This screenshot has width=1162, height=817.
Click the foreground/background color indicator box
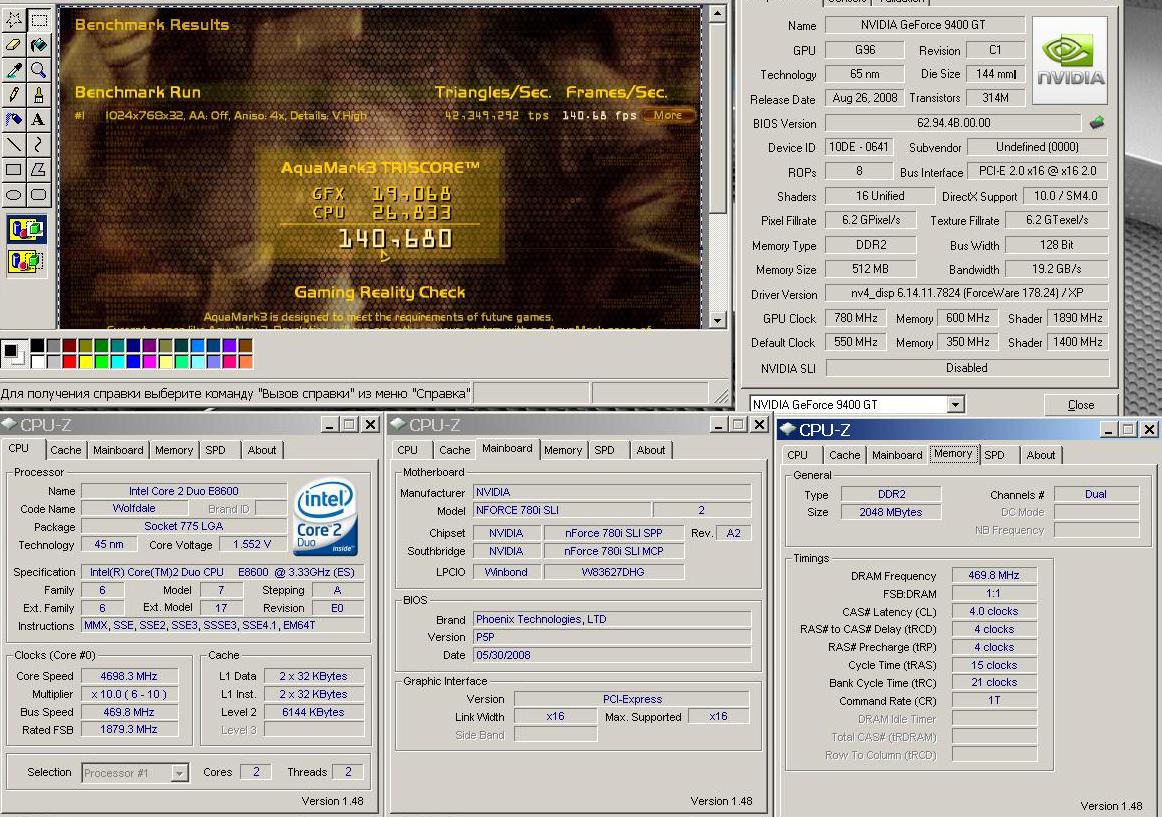[x=13, y=354]
